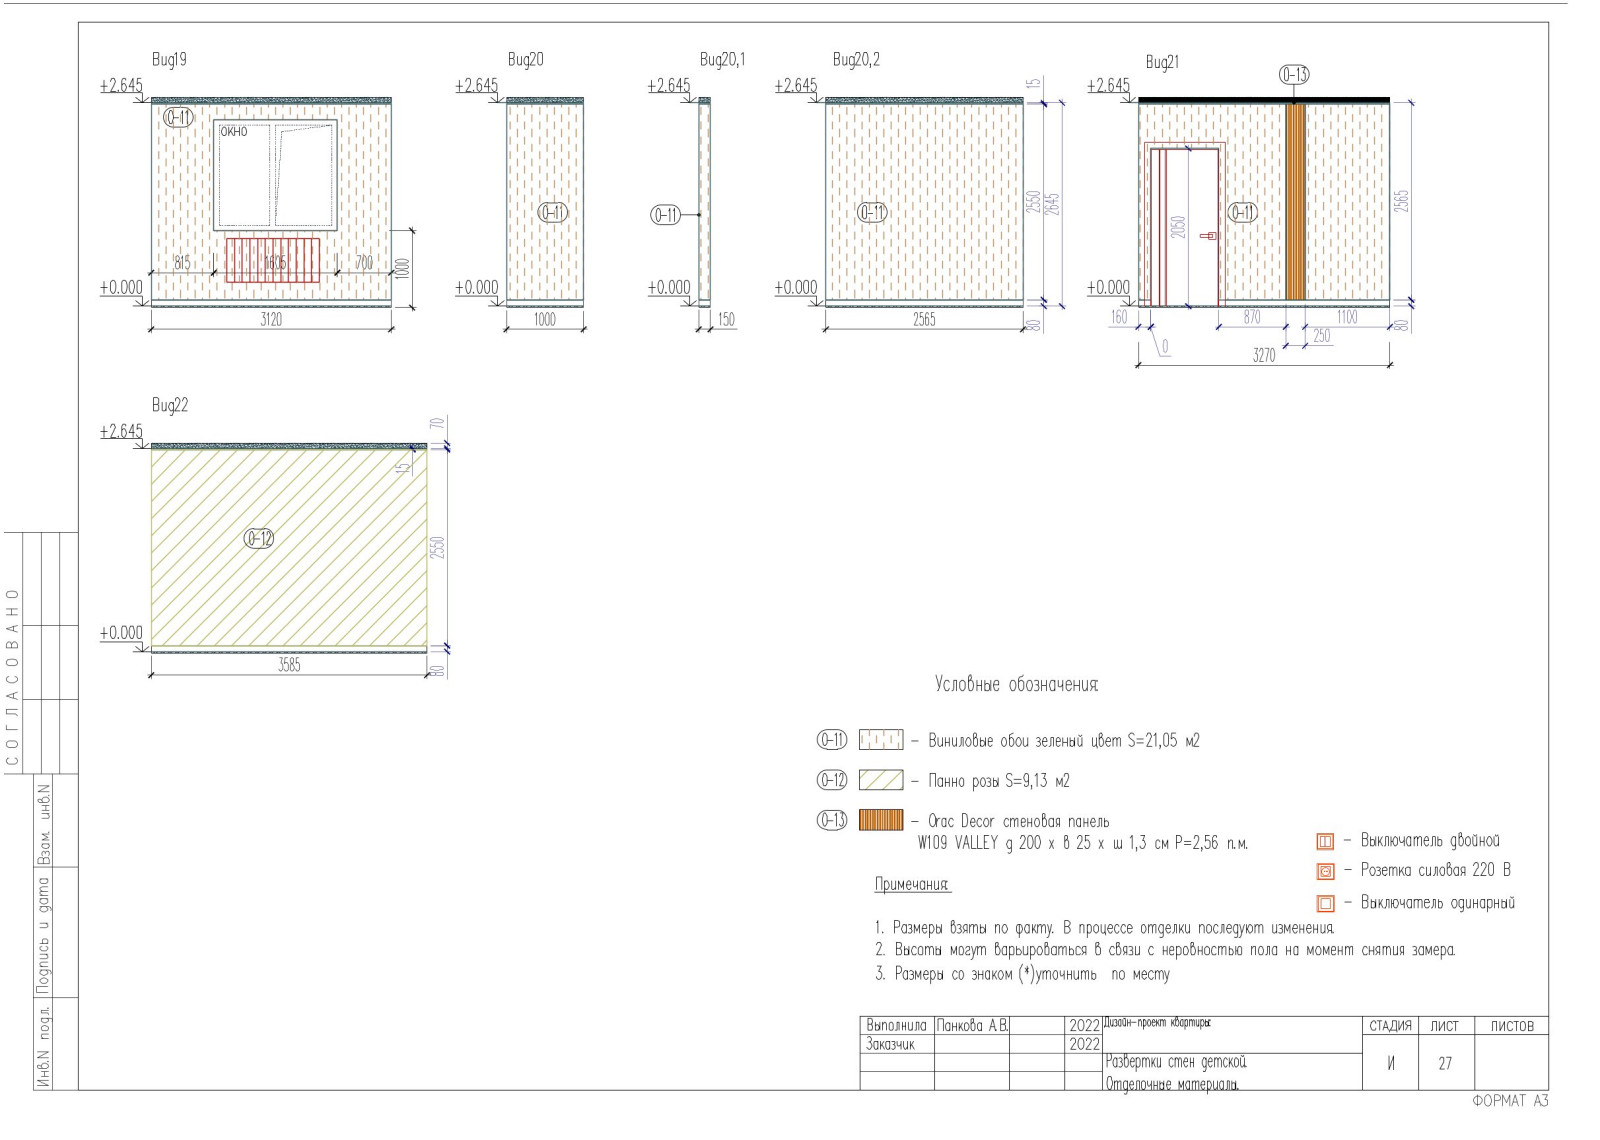The image size is (1600, 1140).
Task: Select the single switch legend symbol
Action: tap(1325, 904)
